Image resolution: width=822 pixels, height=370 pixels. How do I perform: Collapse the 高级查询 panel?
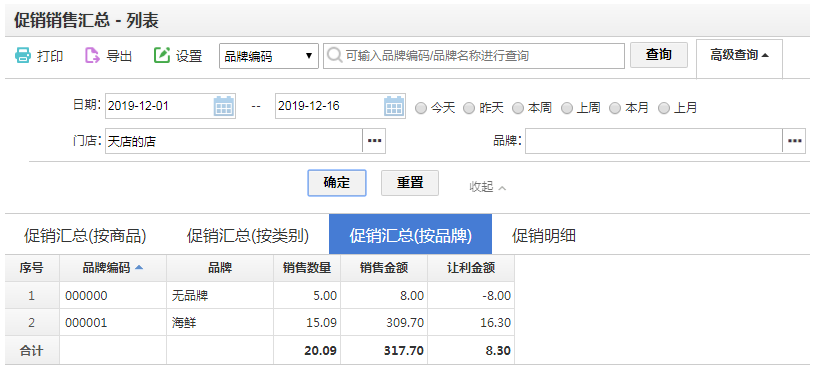739,56
